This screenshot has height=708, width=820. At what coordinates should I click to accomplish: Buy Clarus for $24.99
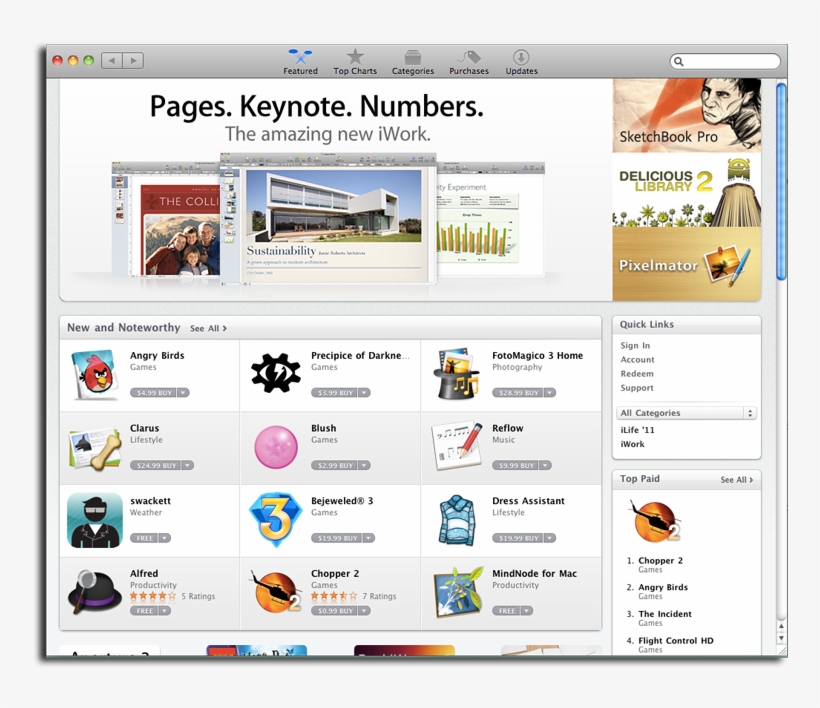click(155, 465)
